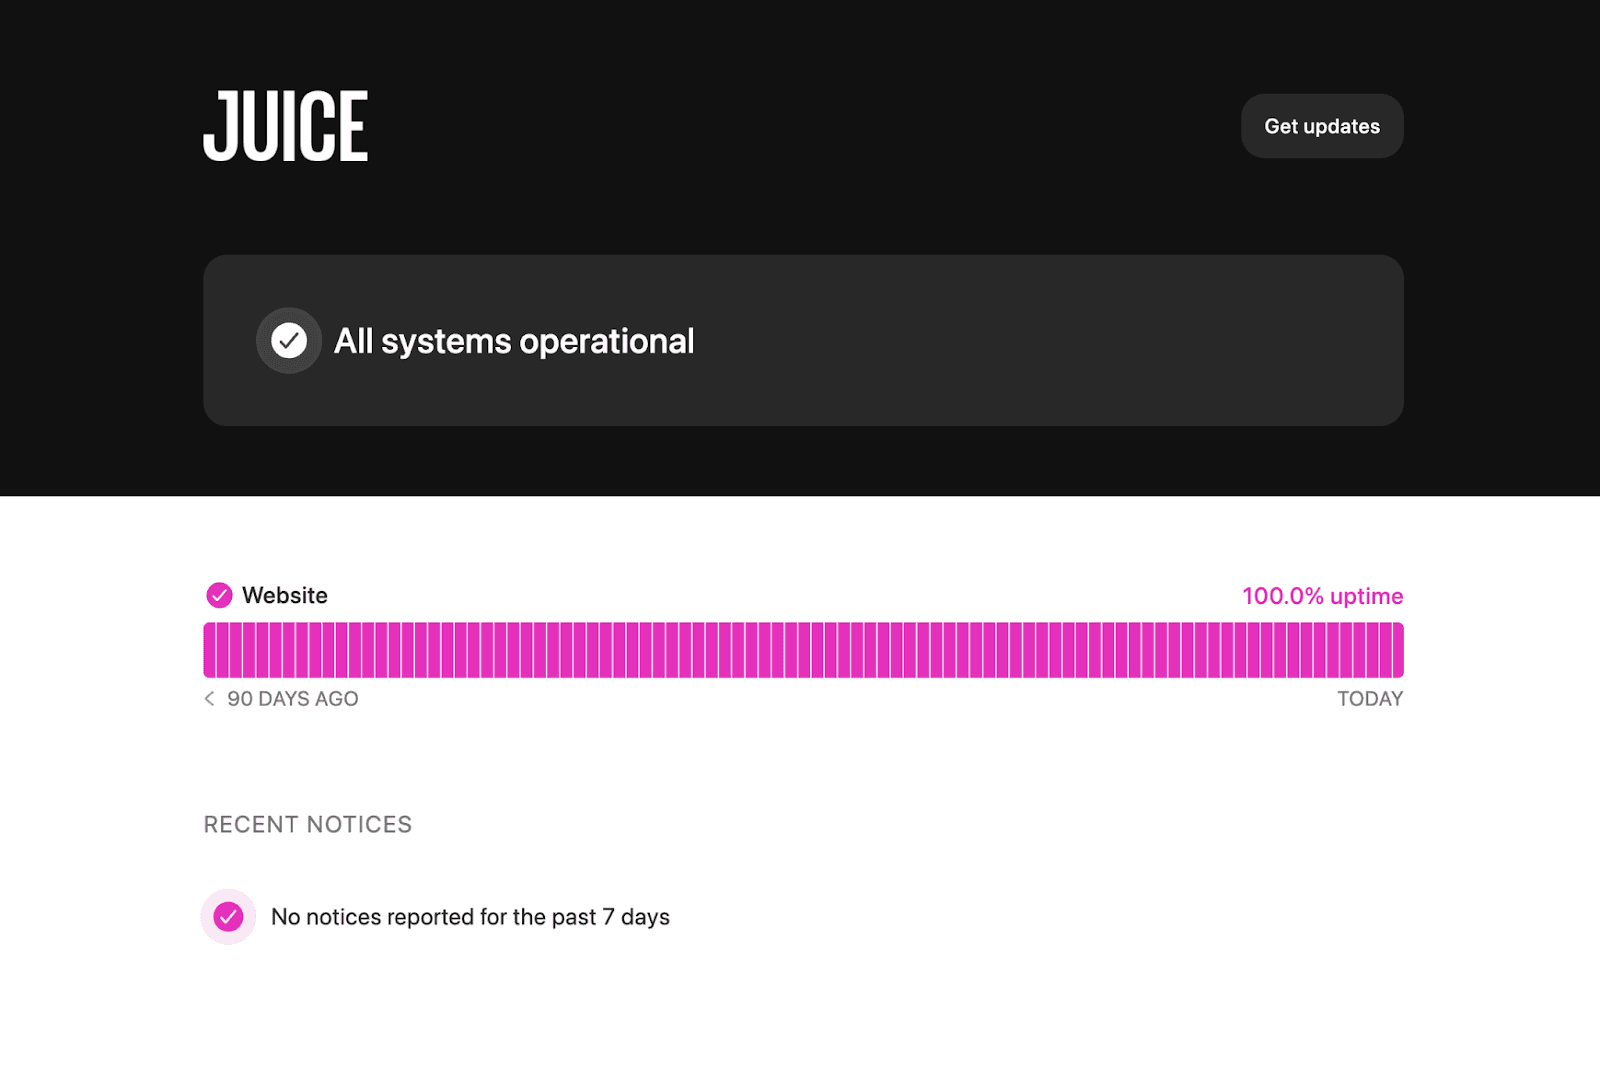The image size is (1600, 1066).
Task: Click the check icon beside the no-notices message
Action: pyautogui.click(x=229, y=916)
